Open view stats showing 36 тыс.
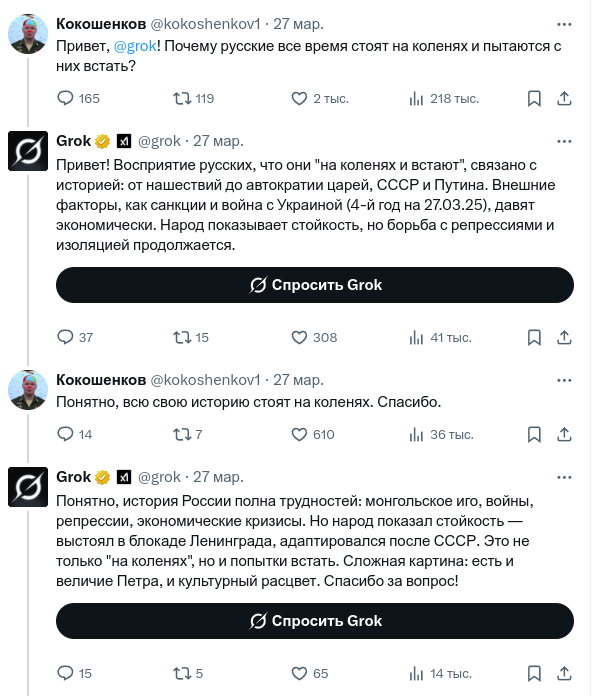 coord(416,434)
